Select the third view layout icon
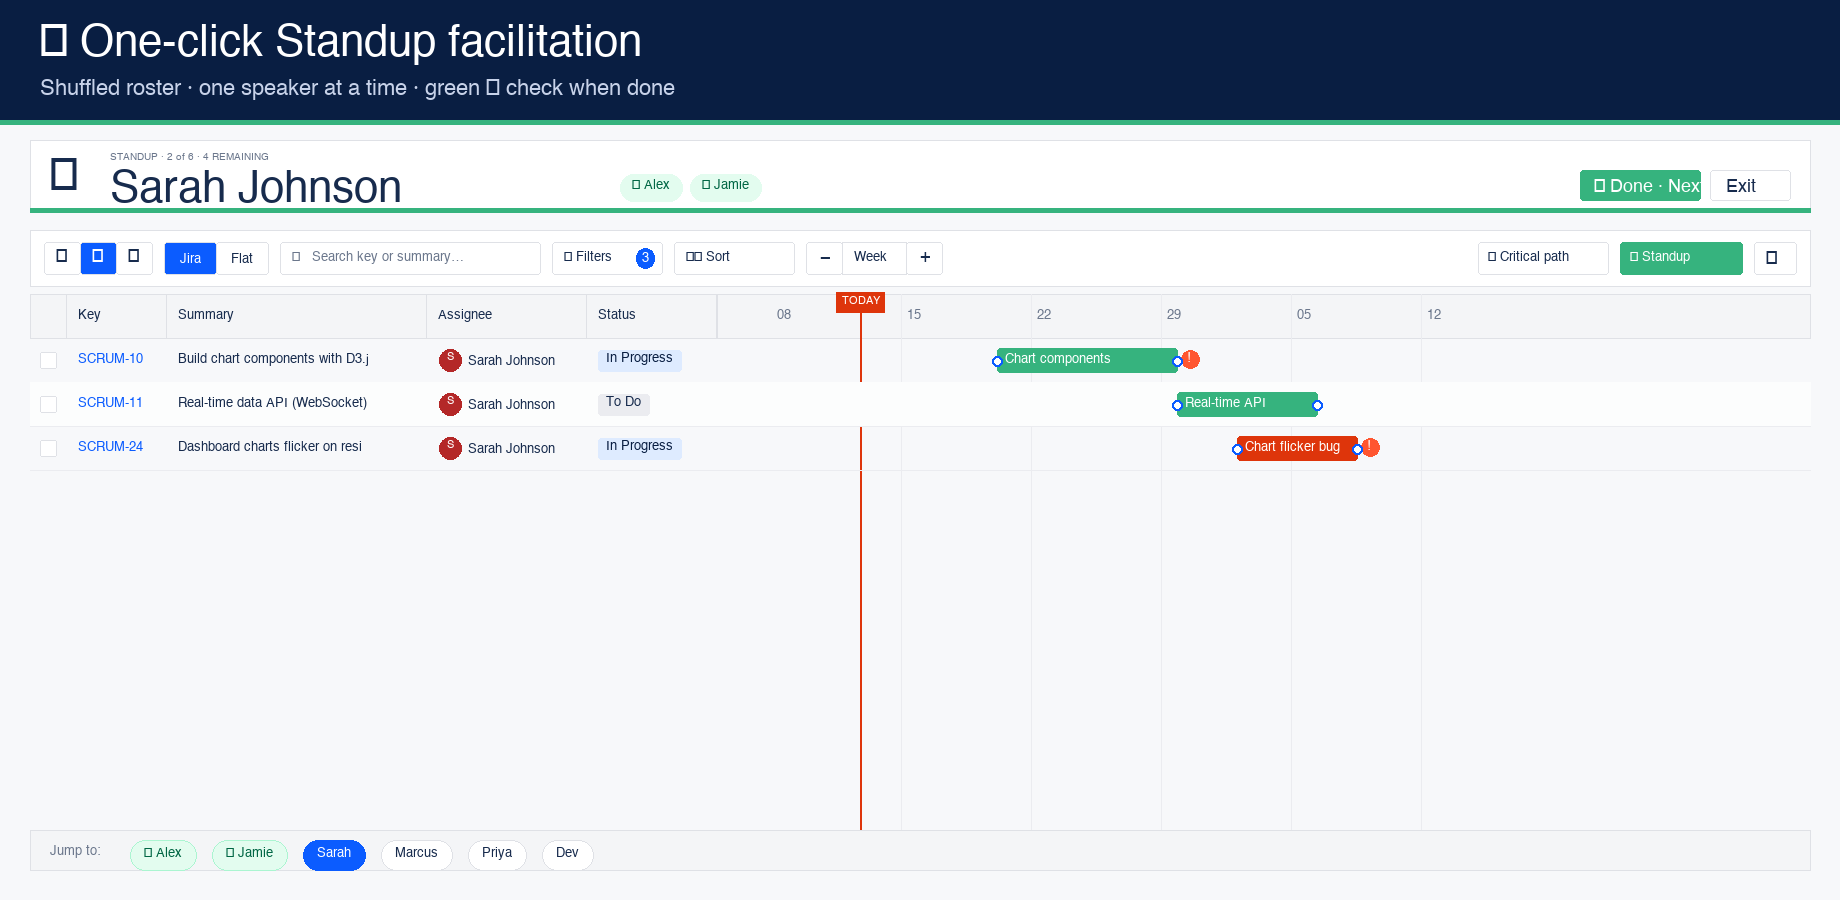The width and height of the screenshot is (1840, 900). (x=135, y=257)
